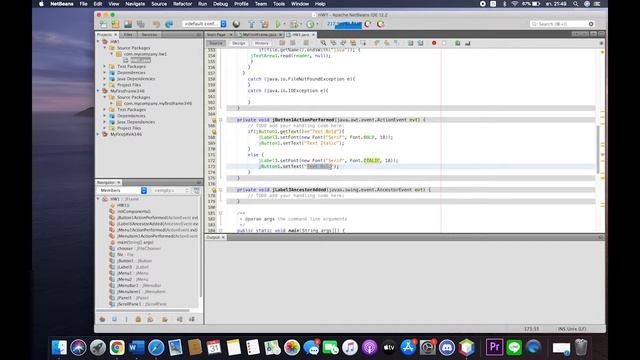The image size is (640, 360).
Task: Click the Debug Project toolbar icon
Action: pos(293,24)
